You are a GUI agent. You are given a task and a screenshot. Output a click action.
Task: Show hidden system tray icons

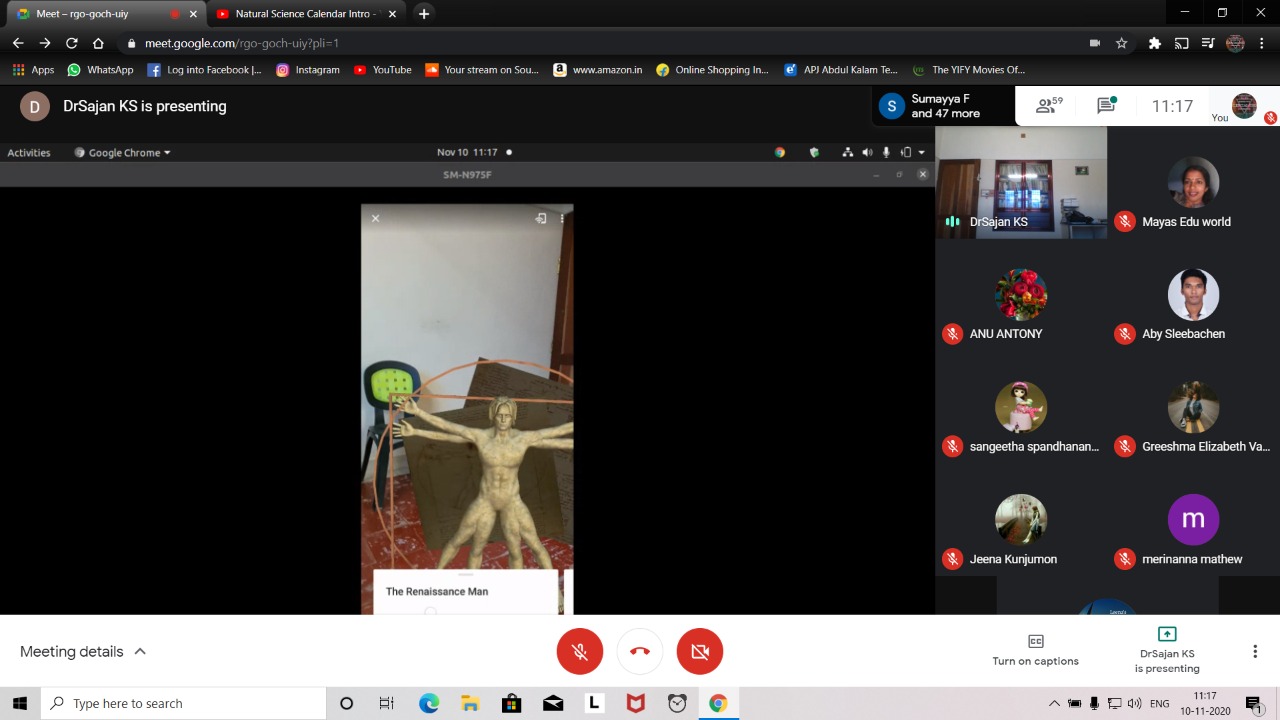point(1054,703)
